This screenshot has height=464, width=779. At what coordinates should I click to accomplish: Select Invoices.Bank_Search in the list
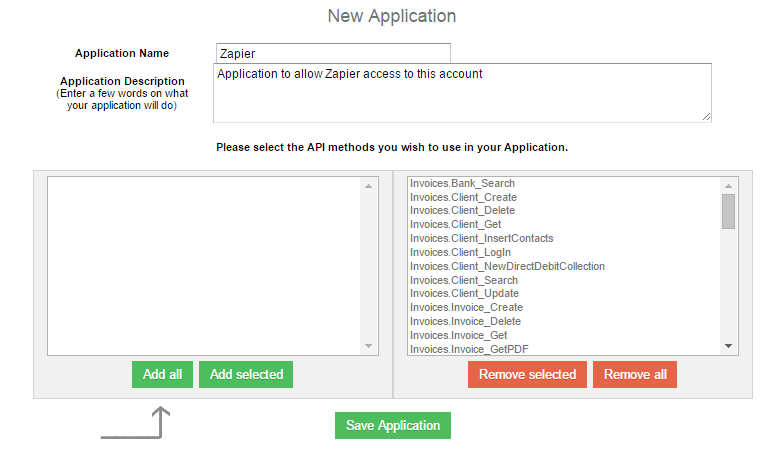click(463, 183)
